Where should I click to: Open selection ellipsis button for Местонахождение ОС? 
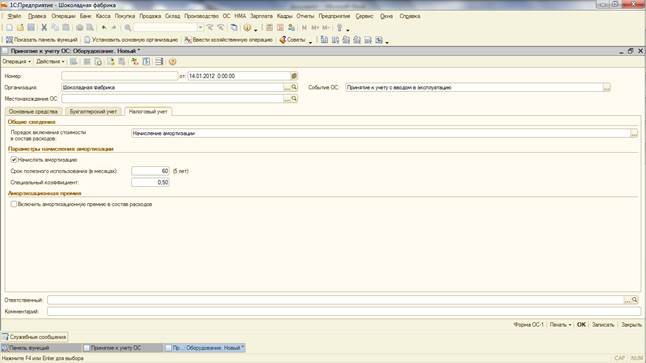[287, 98]
